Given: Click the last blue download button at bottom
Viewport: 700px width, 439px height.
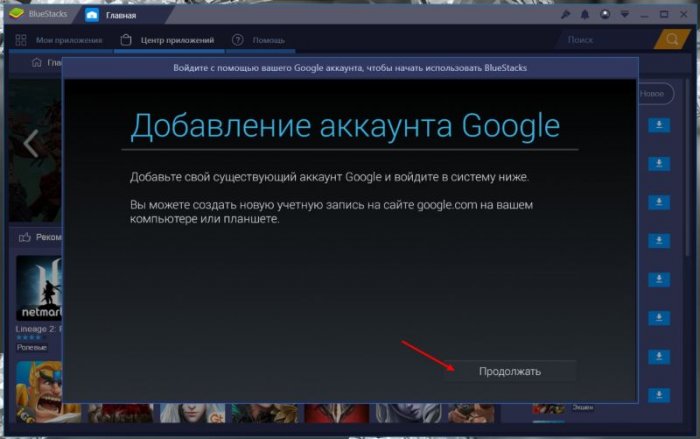Looking at the screenshot, I should [658, 395].
